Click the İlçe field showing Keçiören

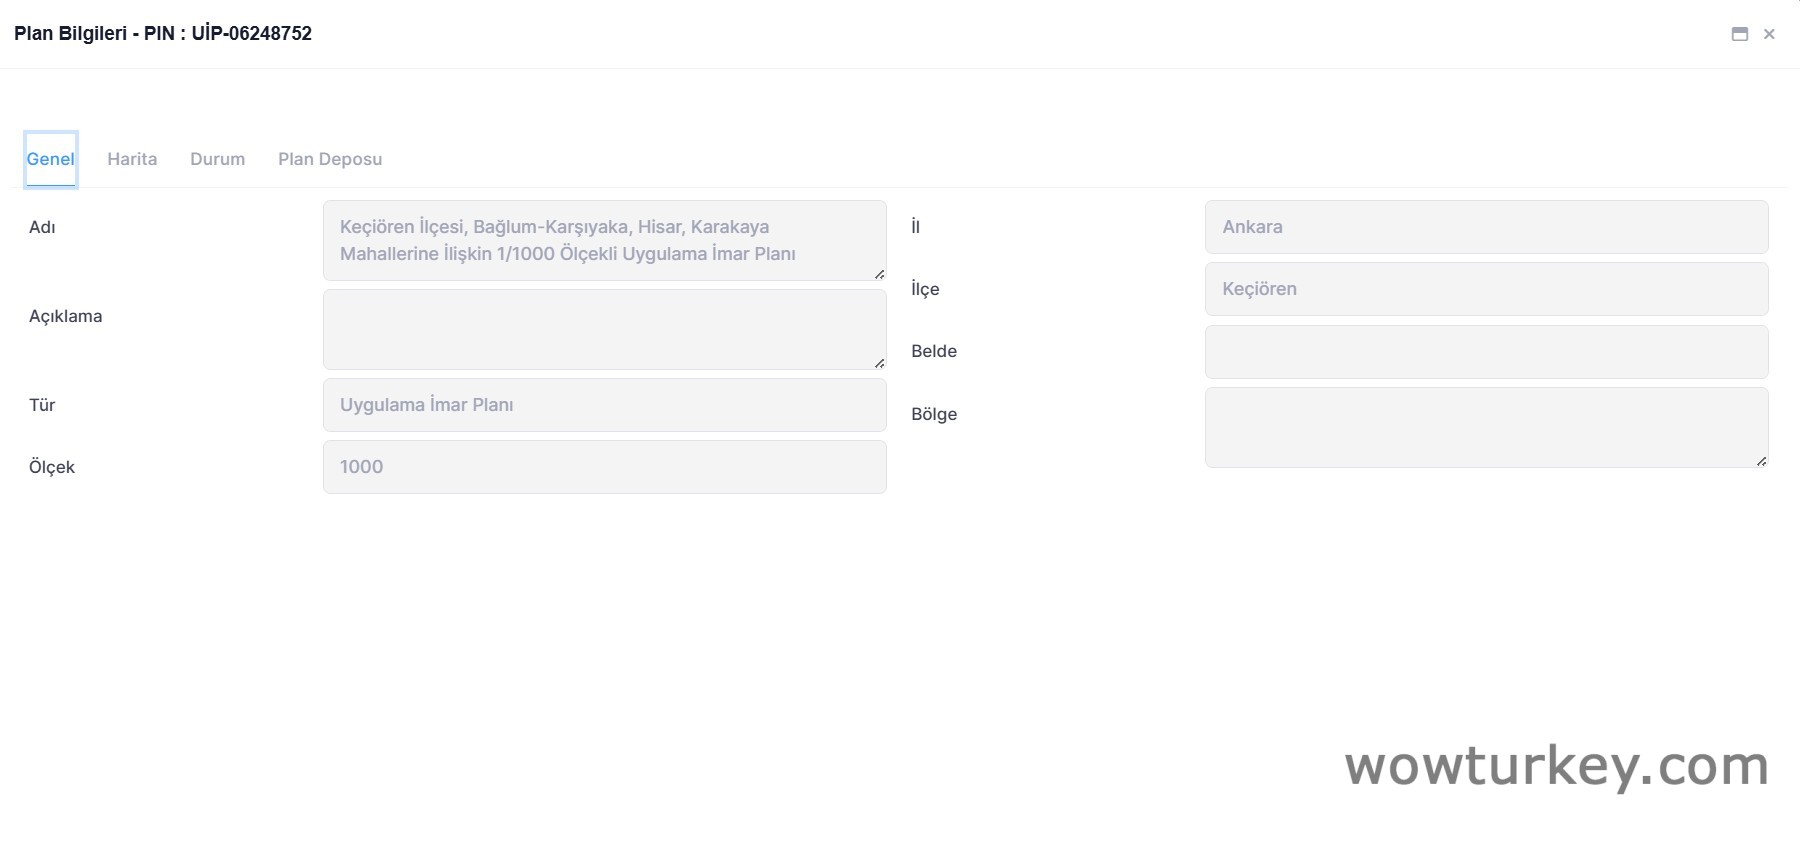[x=1486, y=289]
